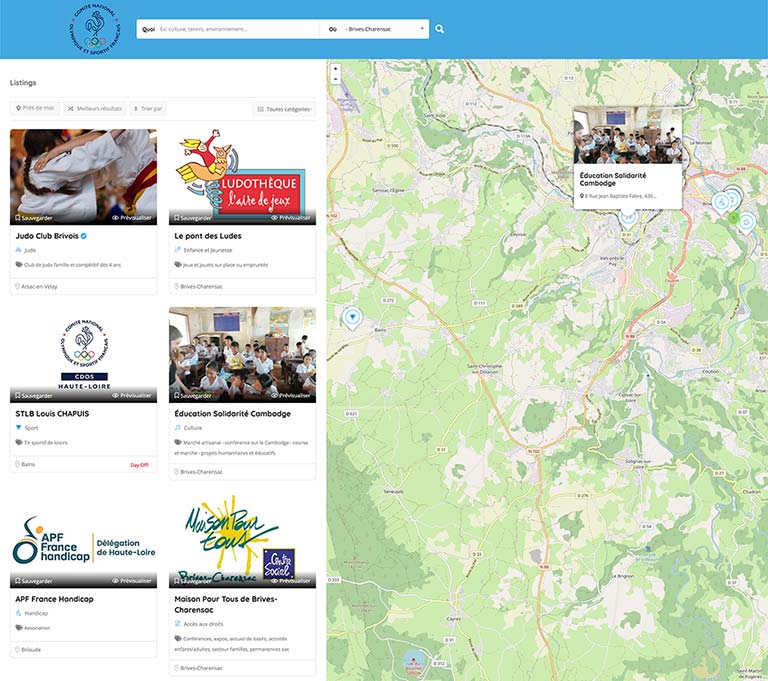This screenshot has height=681, width=768.
Task: Click the Accès aux droits category icon
Action: click(177, 624)
